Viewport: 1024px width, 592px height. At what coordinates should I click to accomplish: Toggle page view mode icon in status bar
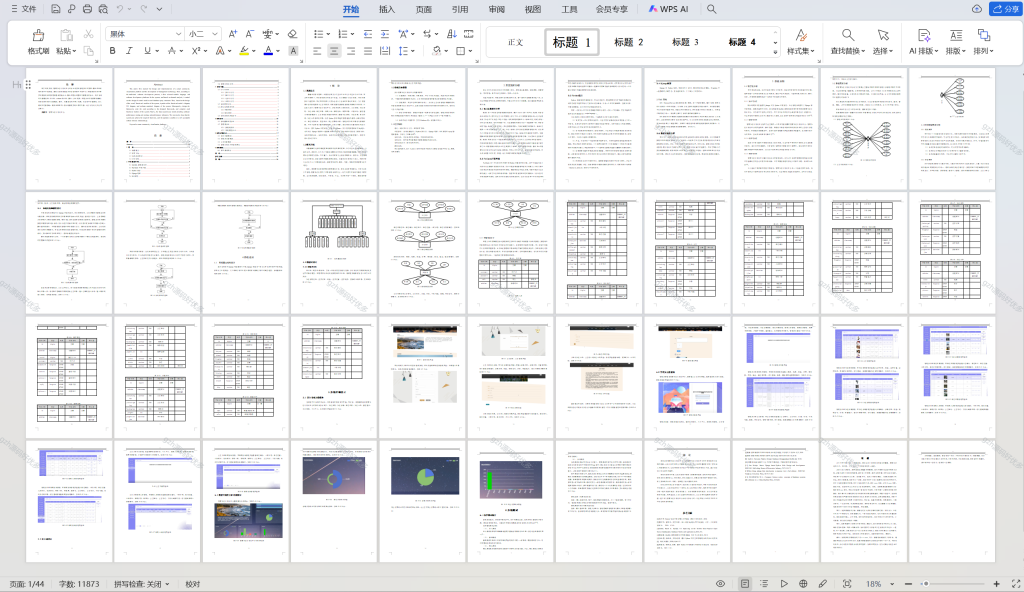tap(744, 584)
